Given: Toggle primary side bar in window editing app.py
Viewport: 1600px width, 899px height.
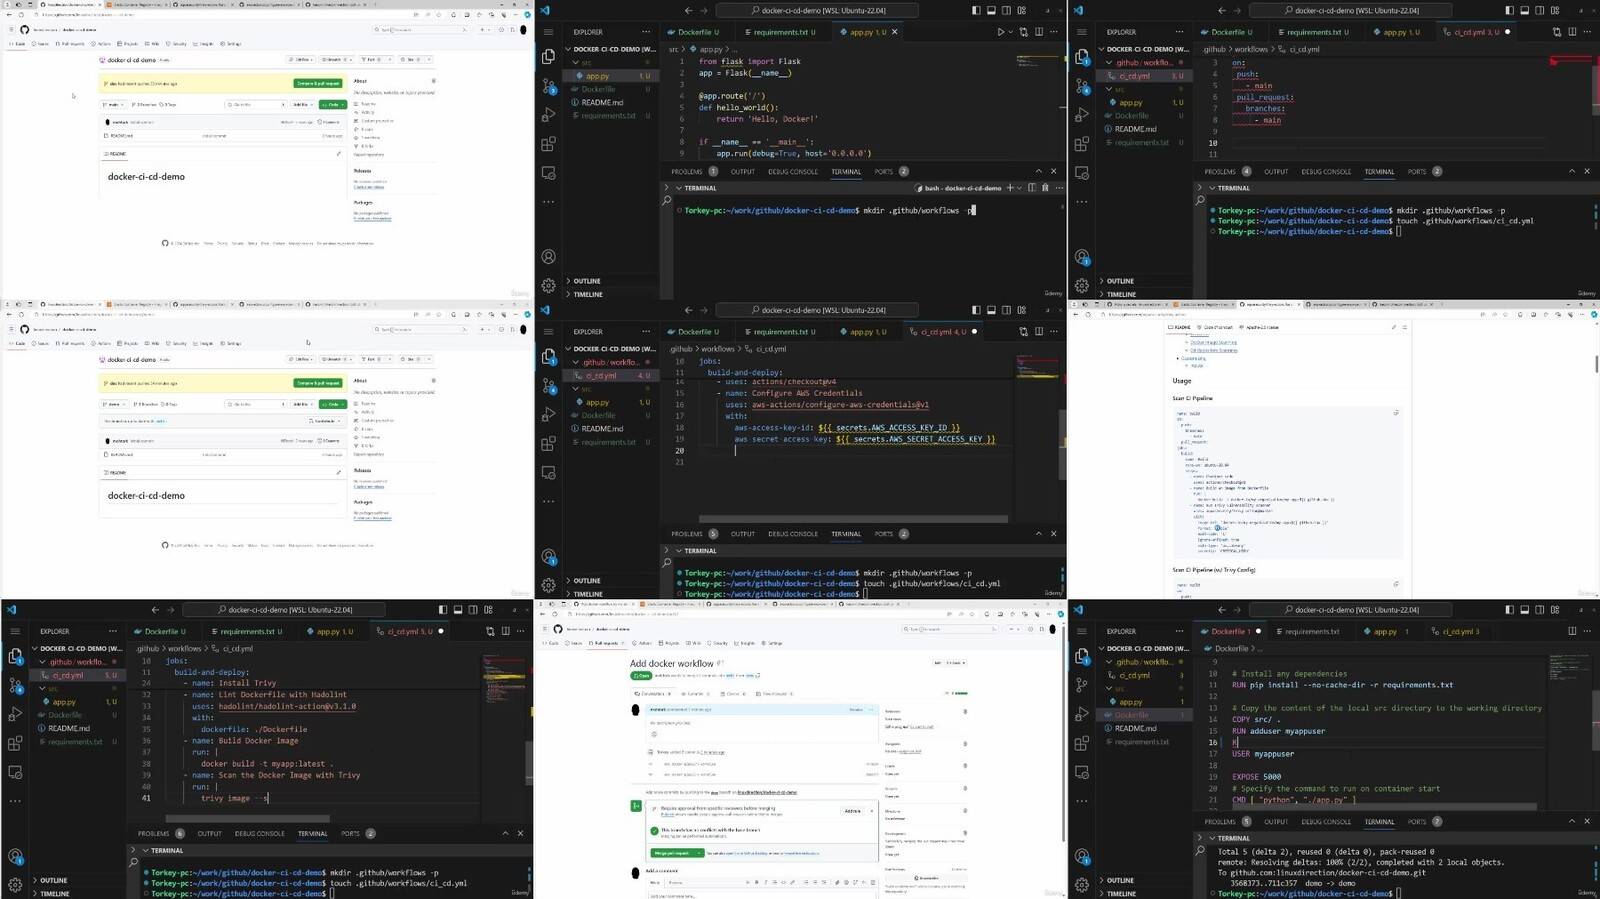Looking at the screenshot, I should click(x=976, y=10).
